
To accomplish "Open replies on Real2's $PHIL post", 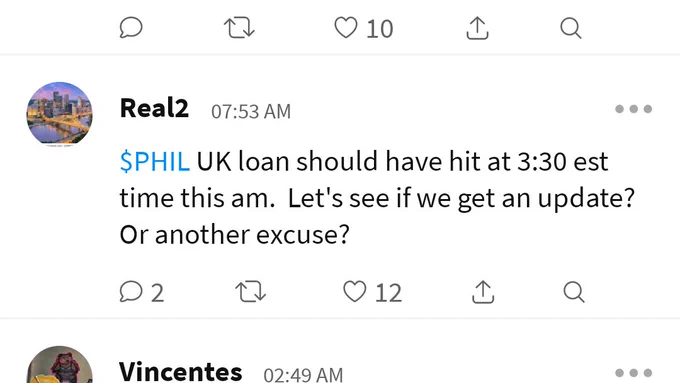I will [142, 292].
